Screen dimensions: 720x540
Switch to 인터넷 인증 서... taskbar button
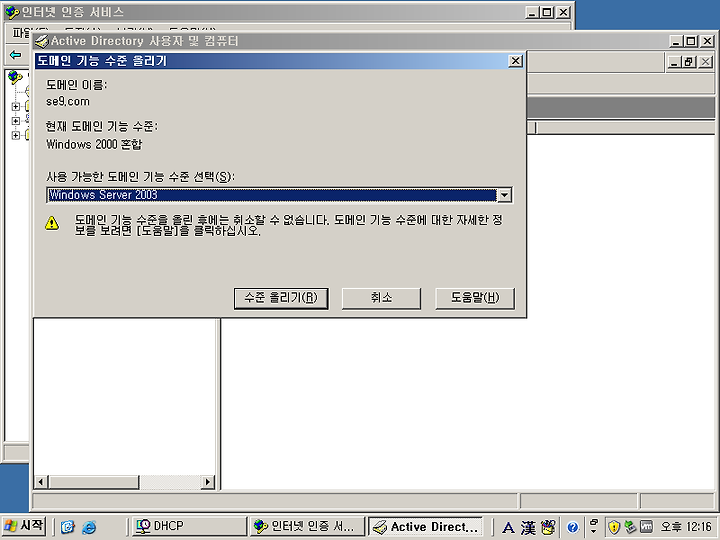[307, 526]
